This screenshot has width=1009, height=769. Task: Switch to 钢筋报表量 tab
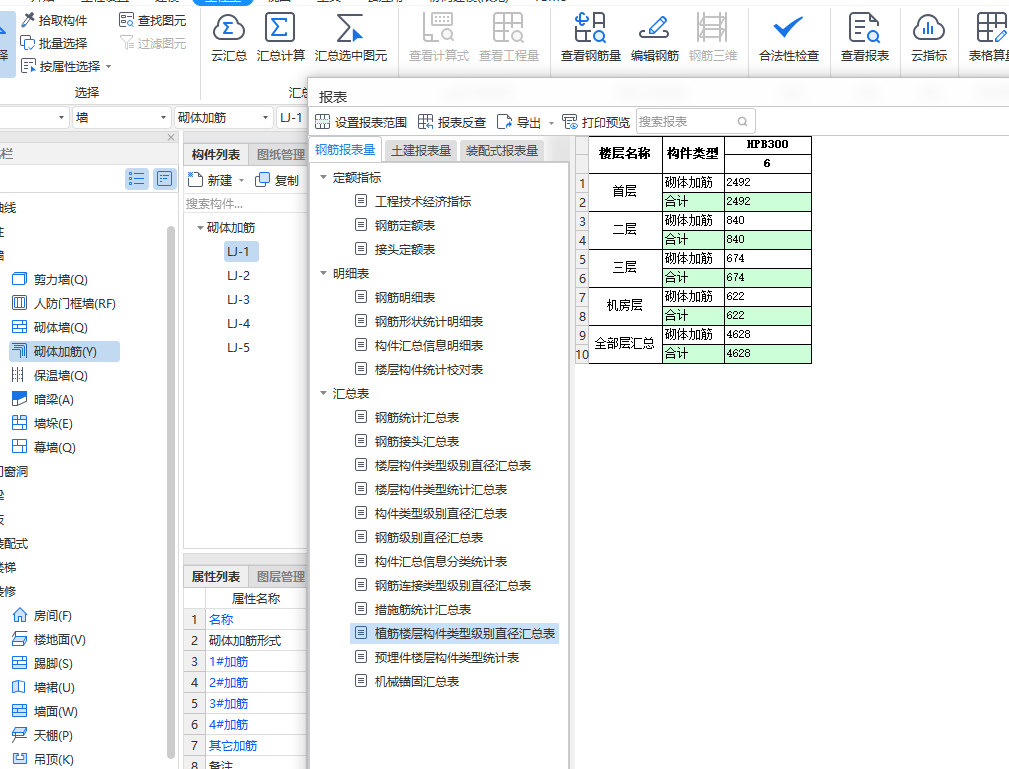346,150
